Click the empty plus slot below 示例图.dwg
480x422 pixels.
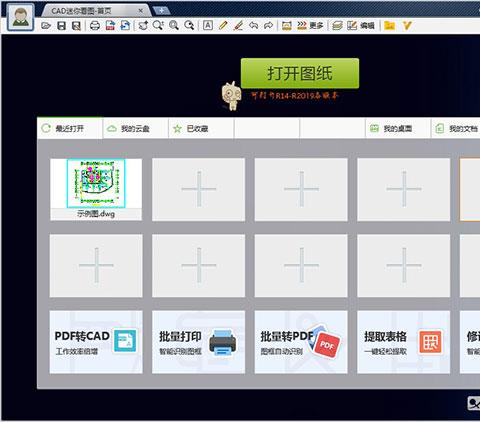pos(96,266)
